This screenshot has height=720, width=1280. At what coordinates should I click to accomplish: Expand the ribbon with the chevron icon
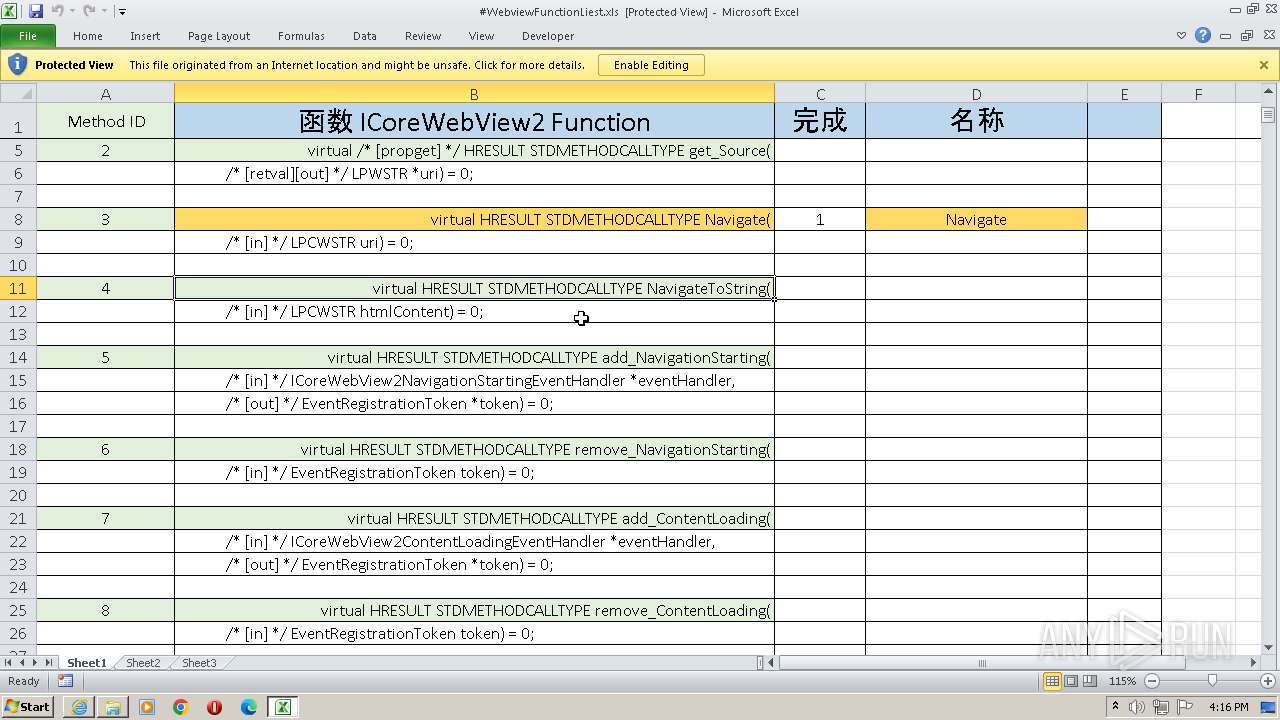pos(1181,36)
